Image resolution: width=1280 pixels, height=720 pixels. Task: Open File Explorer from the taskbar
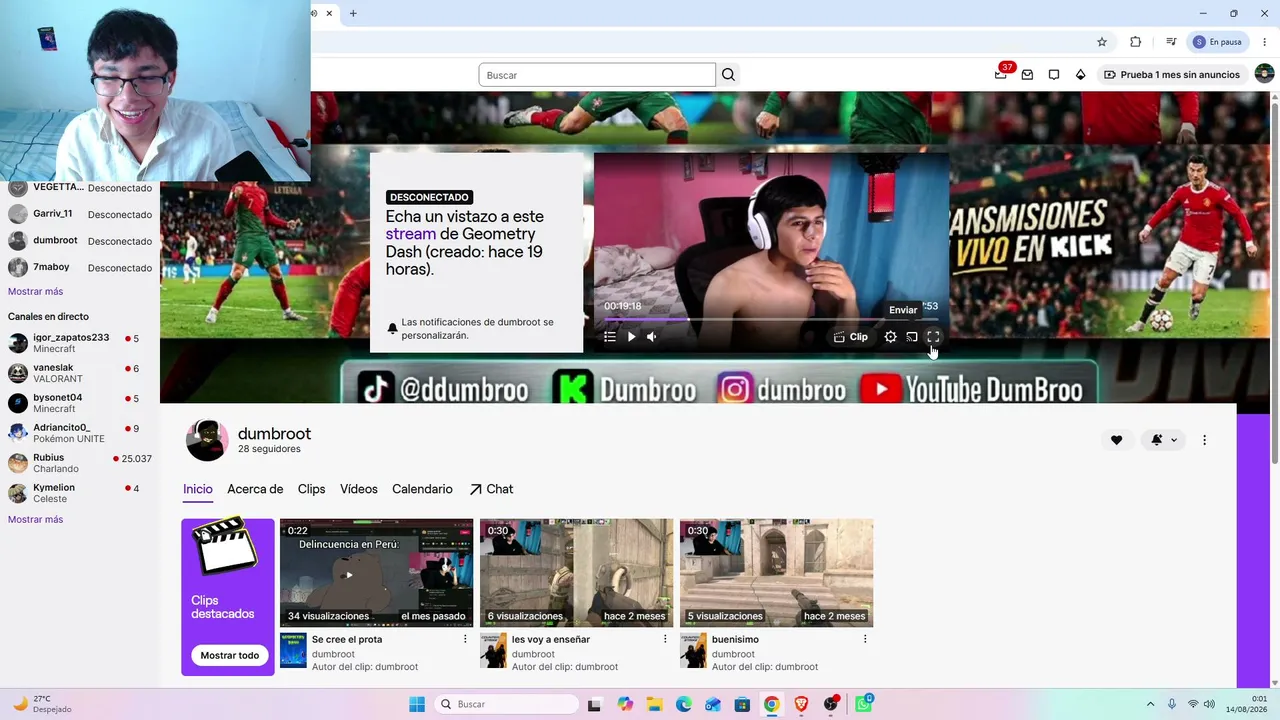[654, 704]
